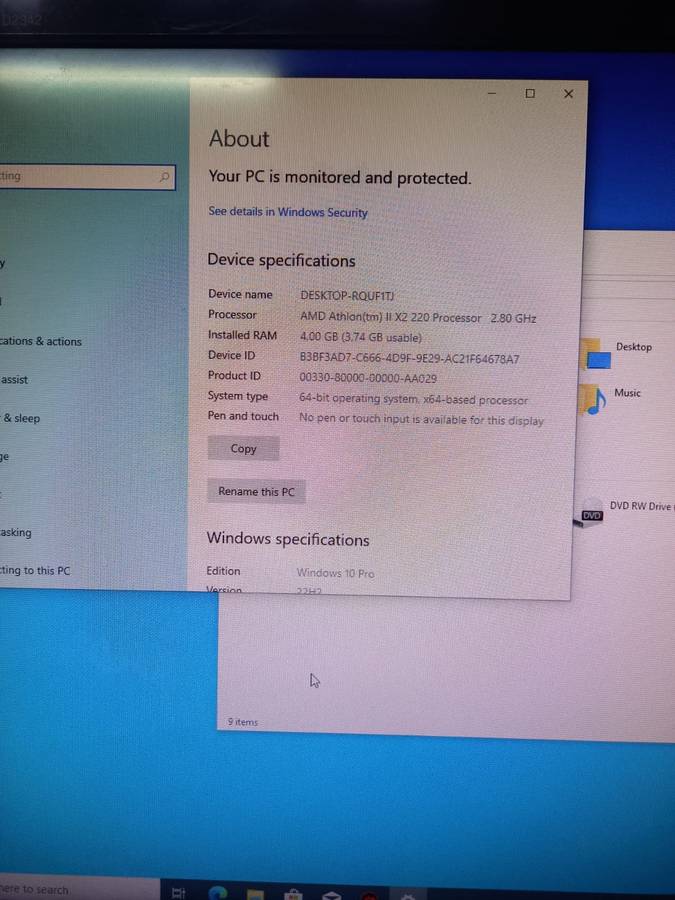The height and width of the screenshot is (900, 675).
Task: Click the Rename this PC button
Action: [256, 492]
